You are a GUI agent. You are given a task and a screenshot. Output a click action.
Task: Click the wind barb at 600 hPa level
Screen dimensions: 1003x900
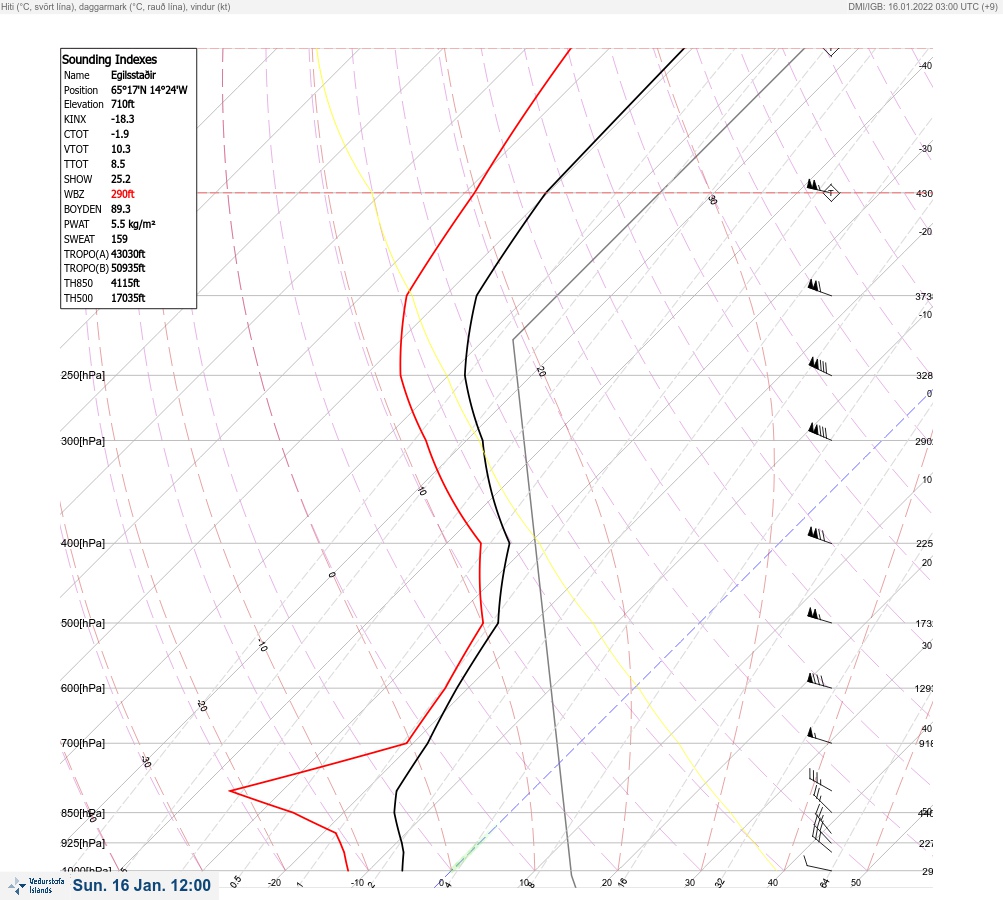[x=819, y=681]
